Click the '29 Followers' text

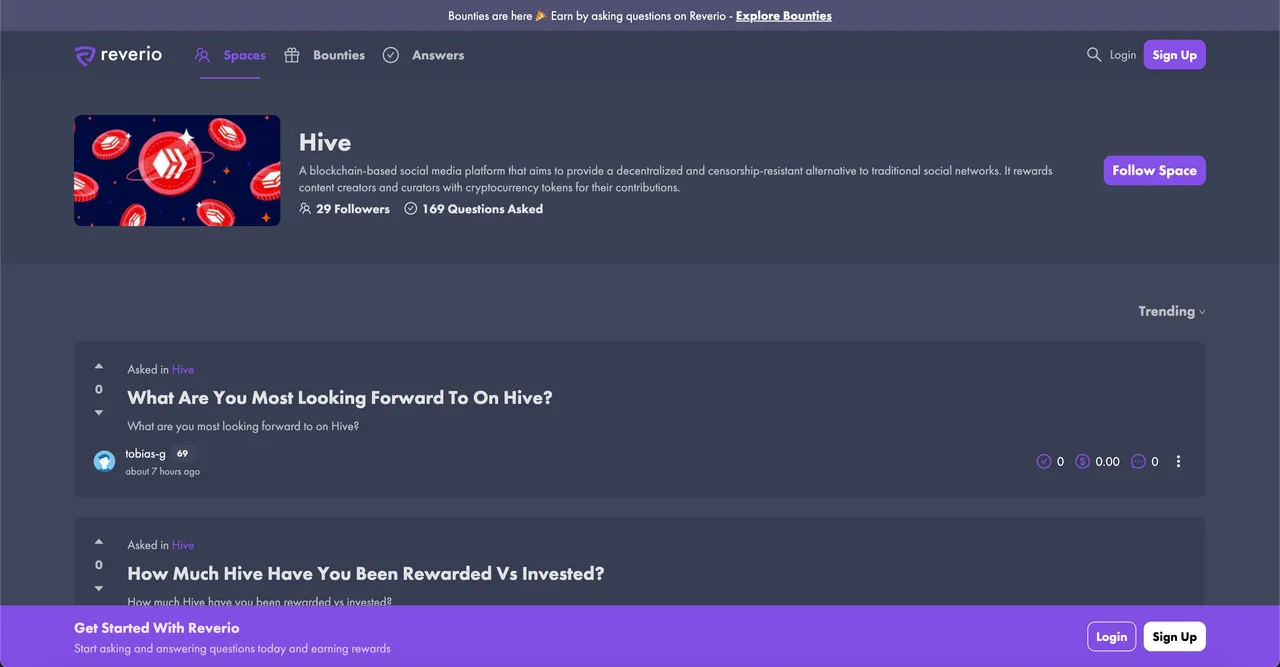(353, 209)
